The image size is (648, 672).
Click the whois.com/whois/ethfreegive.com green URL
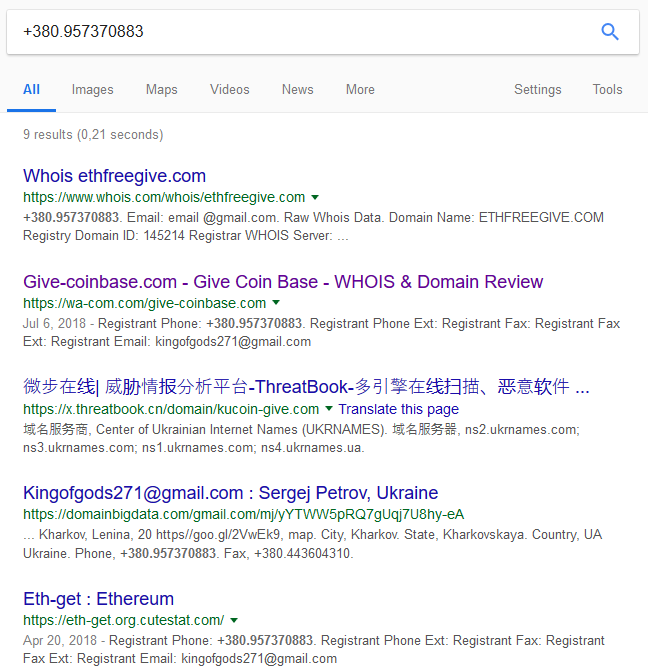[x=164, y=197]
